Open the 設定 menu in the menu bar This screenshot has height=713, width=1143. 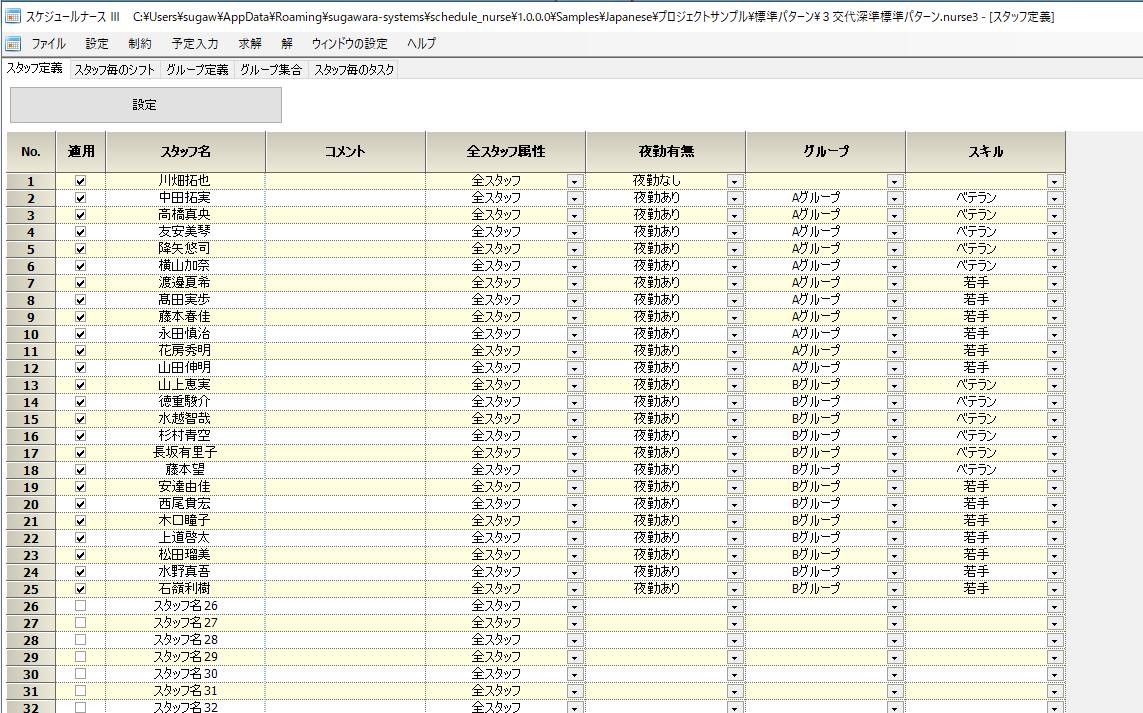click(x=96, y=44)
